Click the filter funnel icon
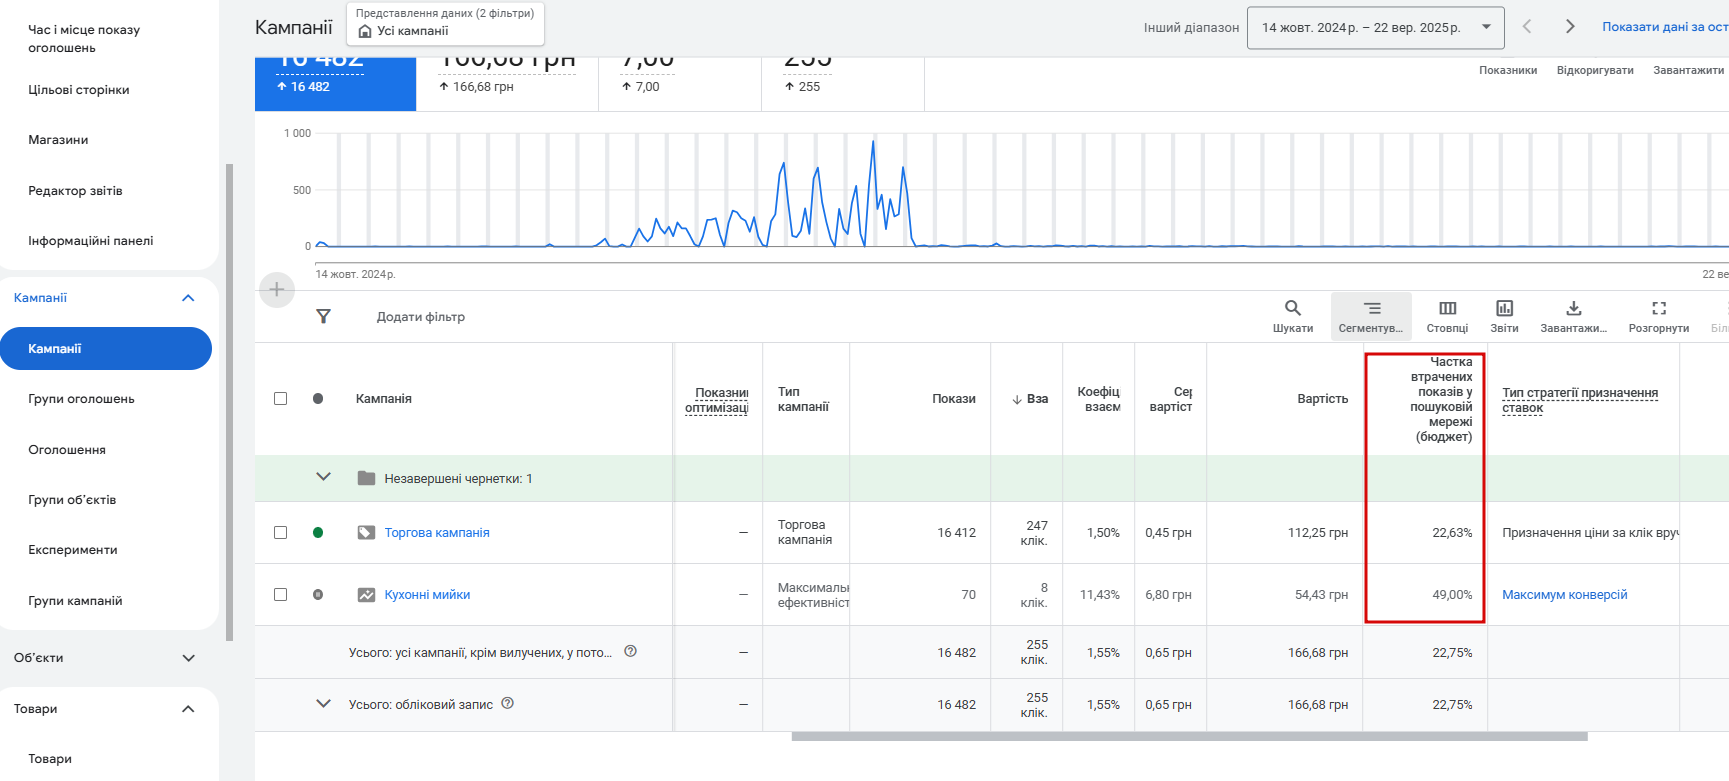The height and width of the screenshot is (781, 1729). [x=323, y=317]
